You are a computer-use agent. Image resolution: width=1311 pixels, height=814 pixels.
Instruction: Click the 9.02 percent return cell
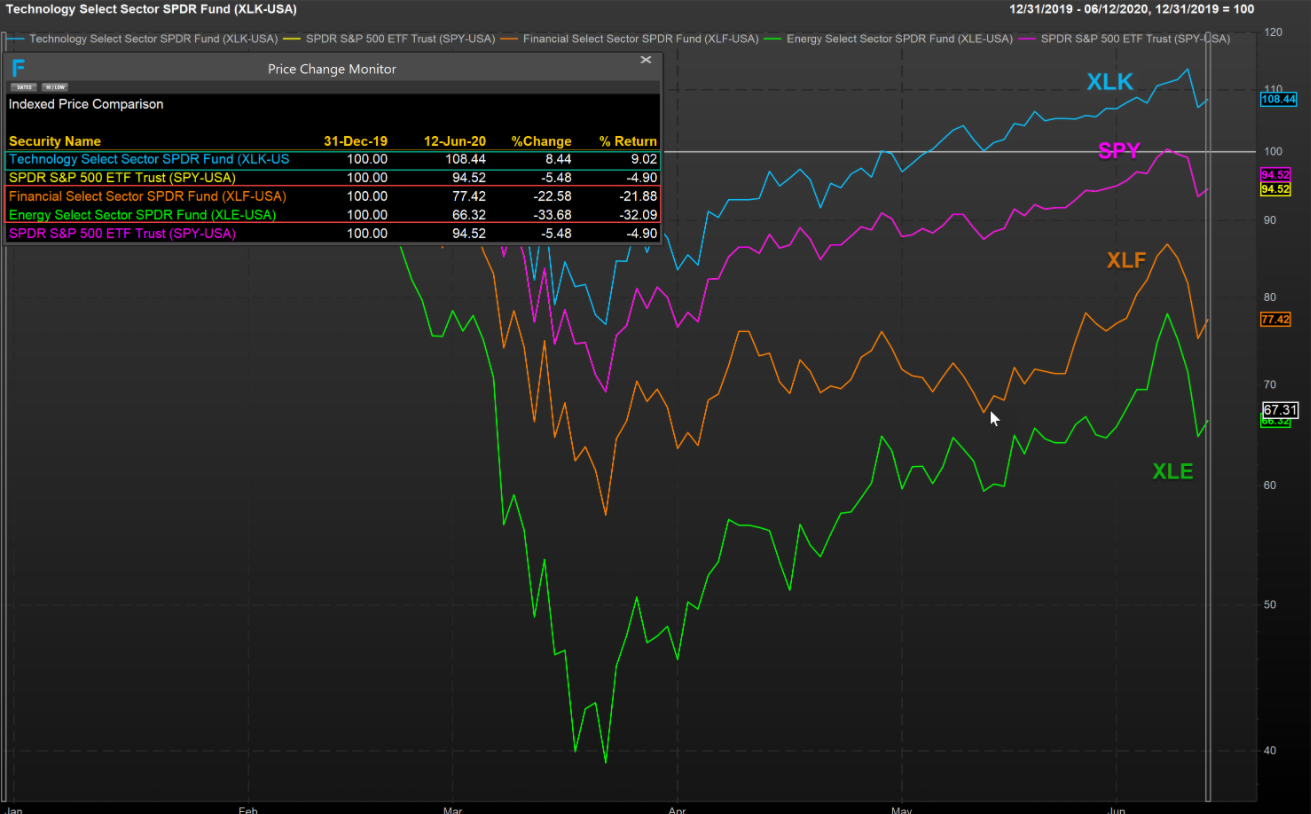point(642,159)
